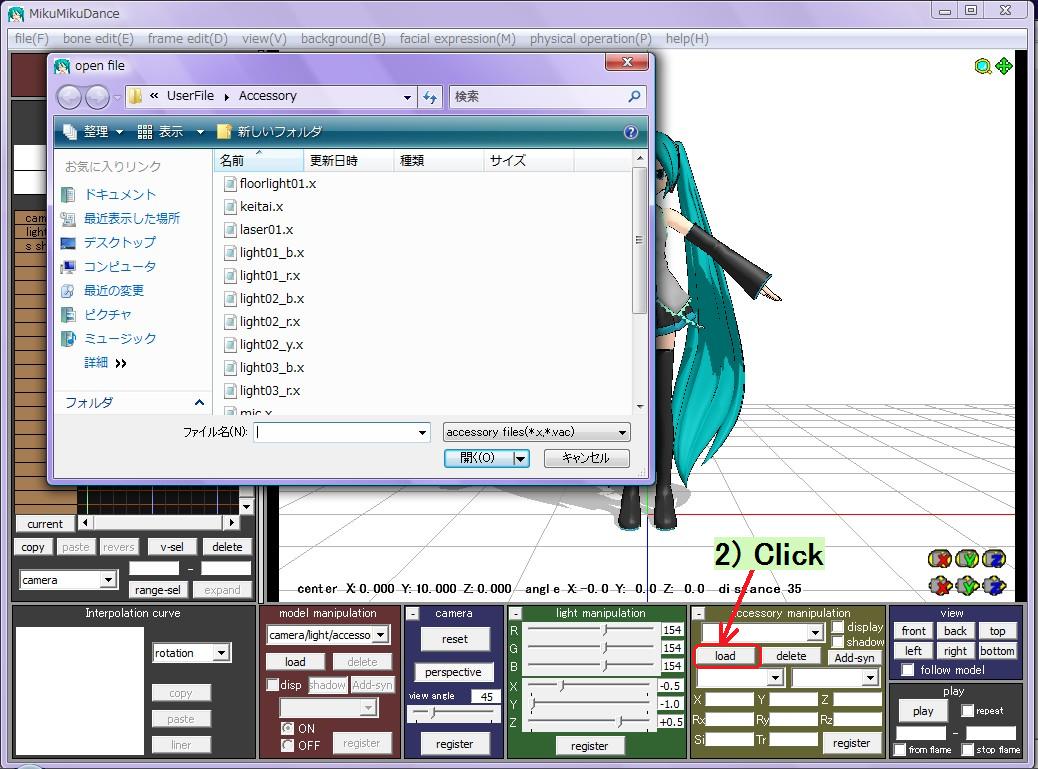The width and height of the screenshot is (1038, 769).
Task: Open the bone edit(E) menu
Action: coord(98,38)
